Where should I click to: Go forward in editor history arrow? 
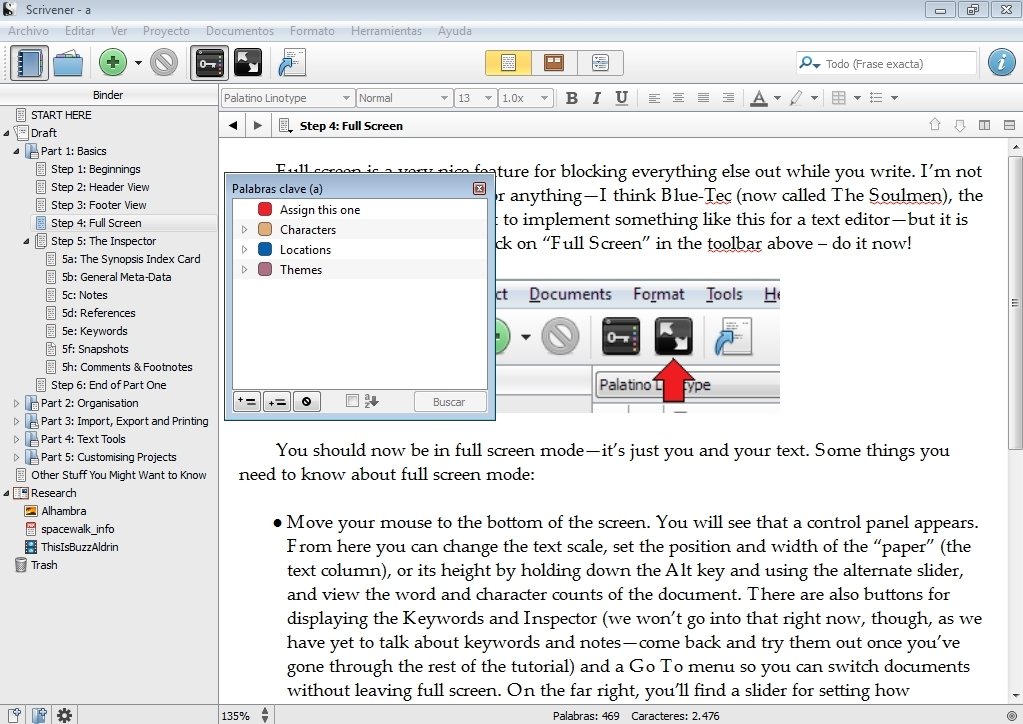[x=258, y=125]
